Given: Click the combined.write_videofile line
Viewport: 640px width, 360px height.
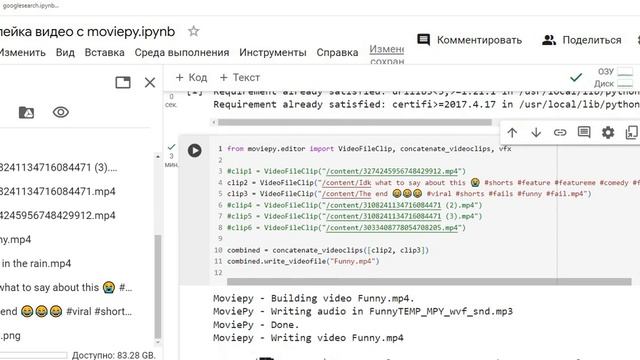Looking at the screenshot, I should [x=303, y=261].
